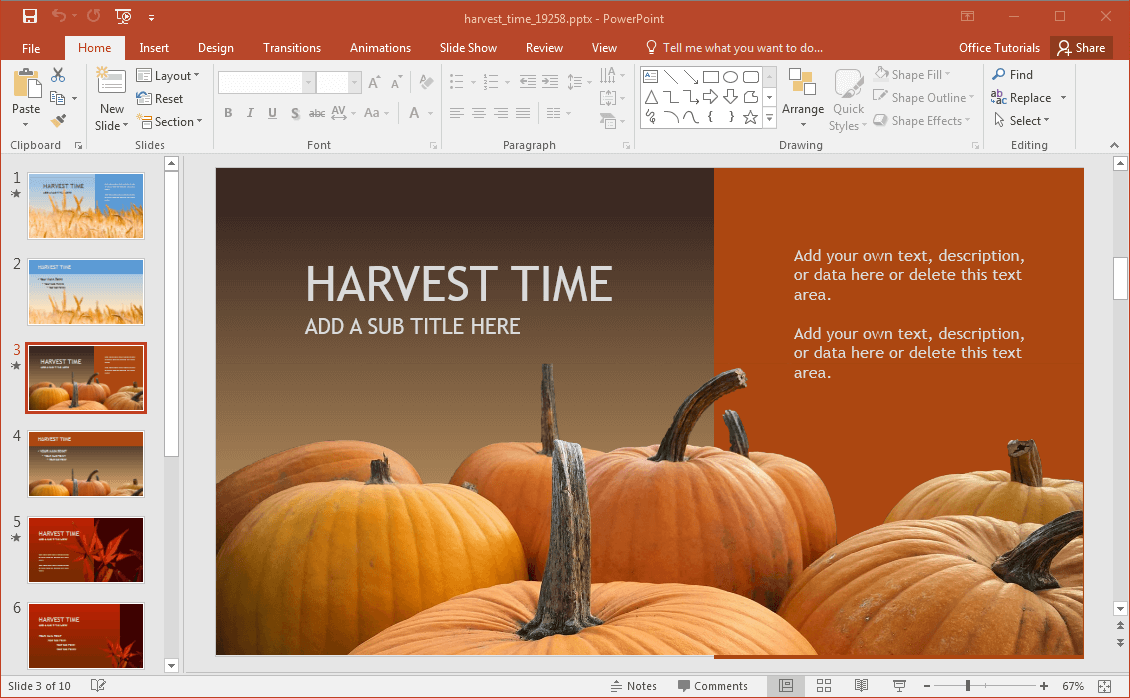
Task: Click the font name input box
Action: 260,82
